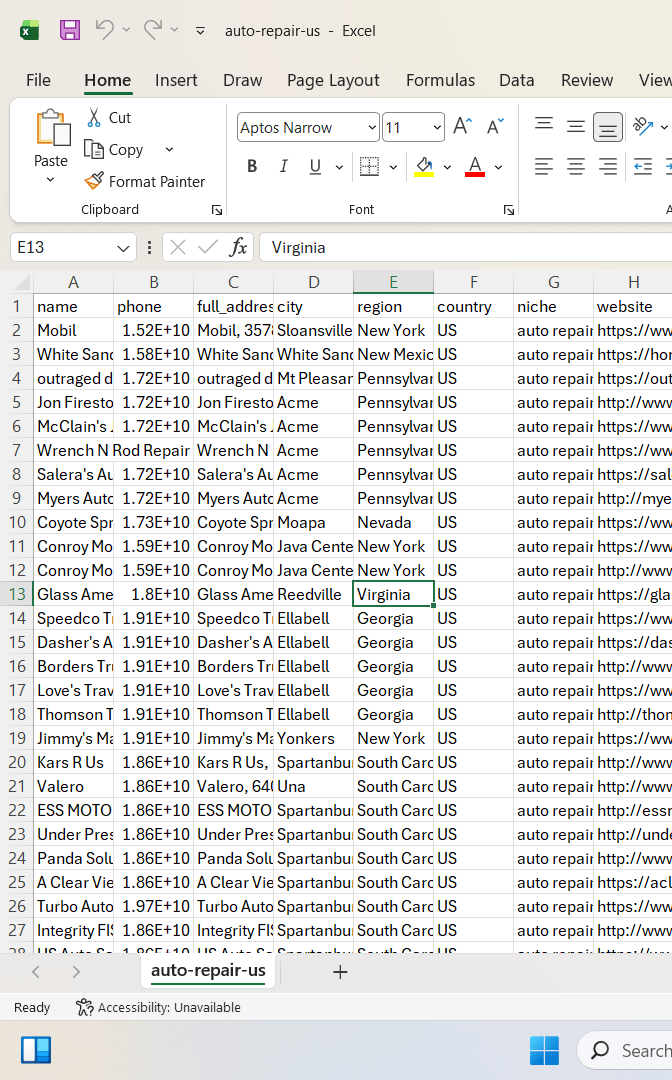
Task: Click the Paste clipboard icon
Action: point(52,128)
